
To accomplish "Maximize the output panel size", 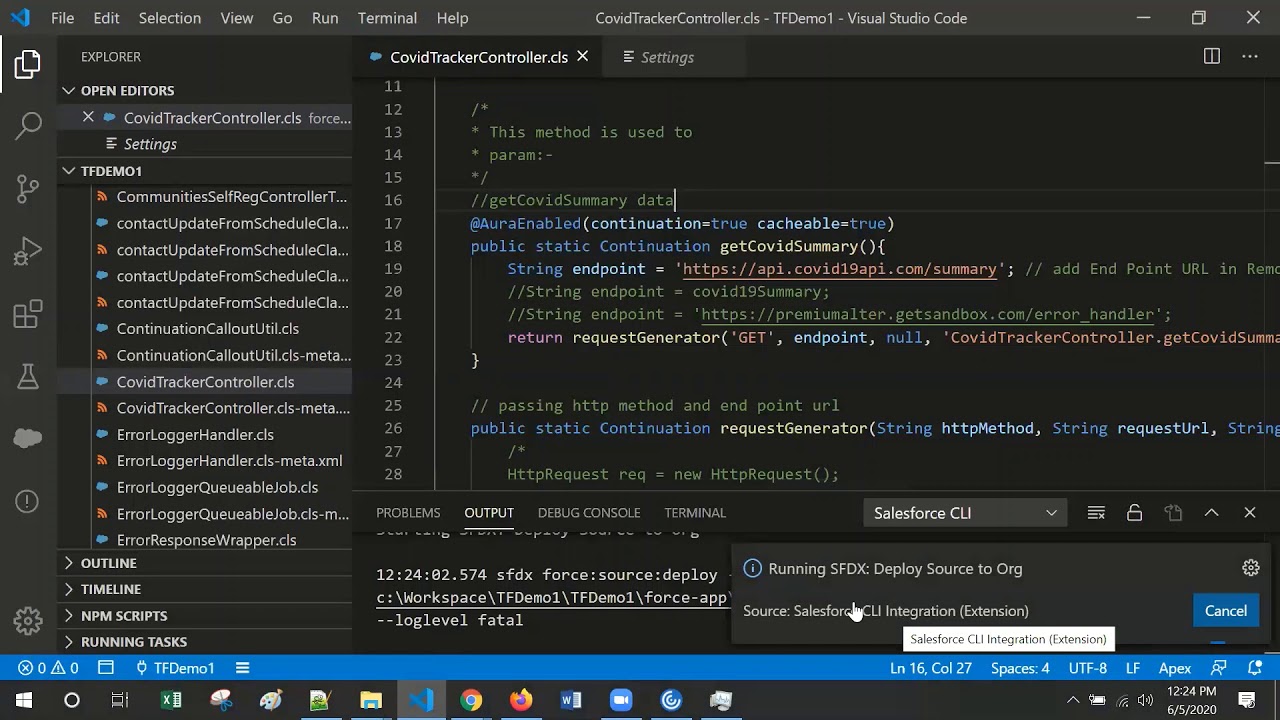I will [1211, 513].
